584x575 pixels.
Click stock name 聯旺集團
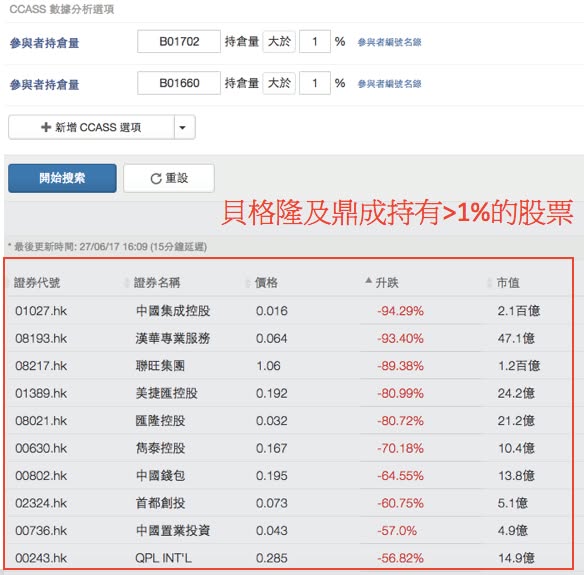[x=160, y=366]
